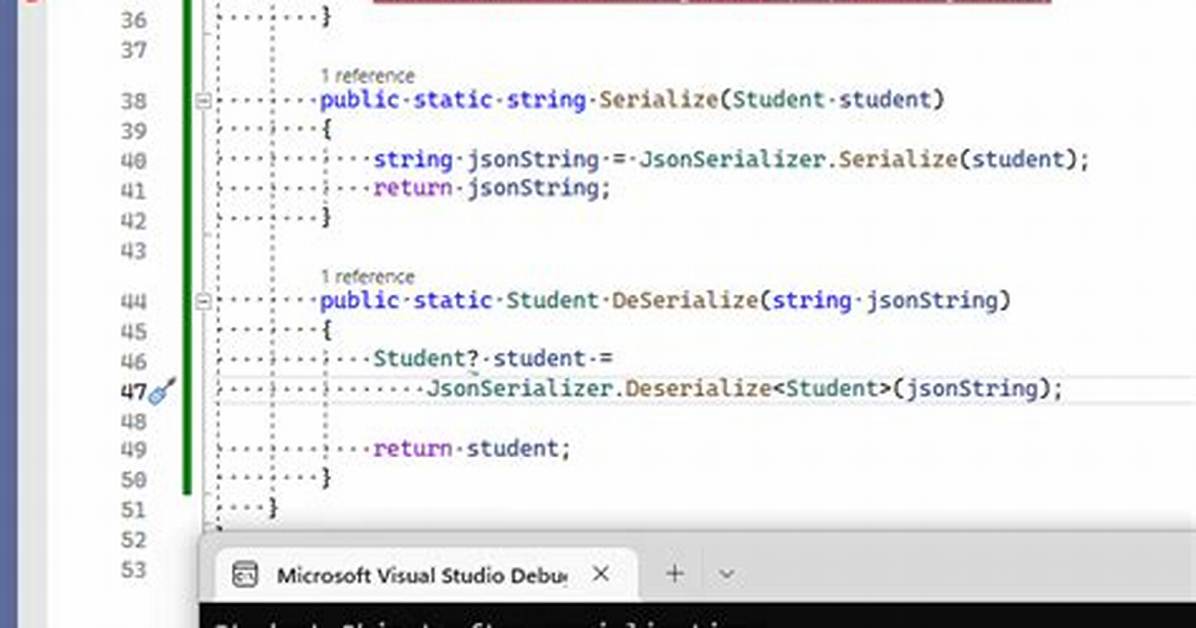This screenshot has width=1196, height=628.
Task: Click the 'DeSerialize' method name on line 44
Action: pyautogui.click(x=686, y=301)
